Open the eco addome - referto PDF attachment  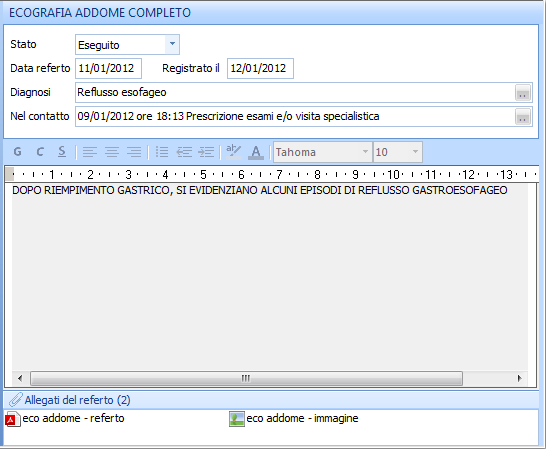click(x=65, y=419)
